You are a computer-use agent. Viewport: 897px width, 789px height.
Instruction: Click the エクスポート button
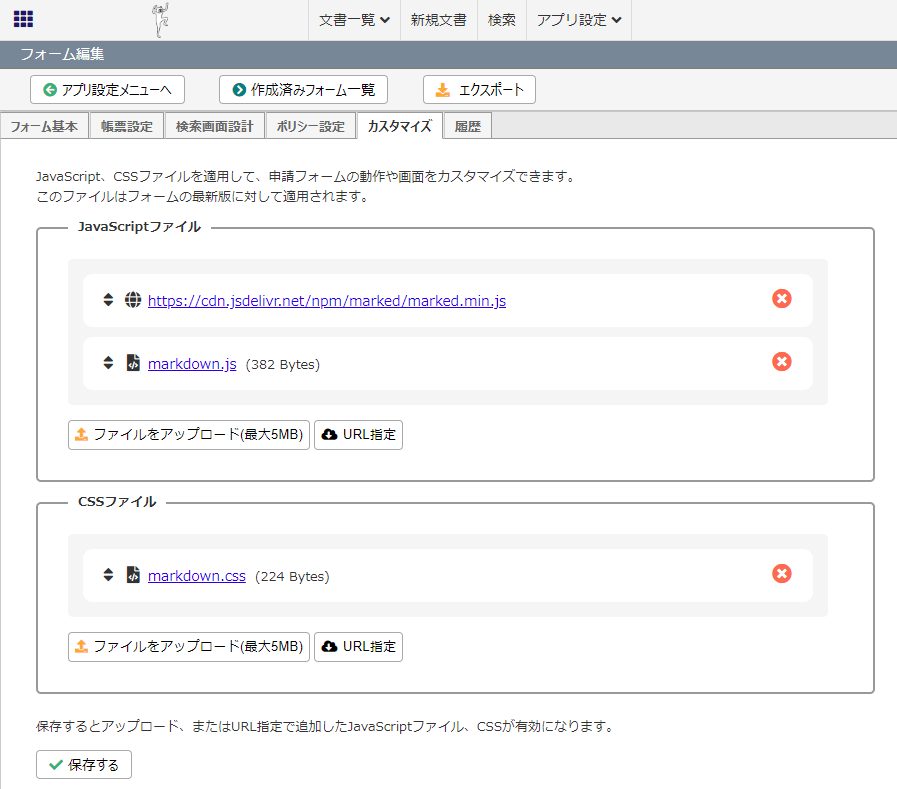pos(479,90)
